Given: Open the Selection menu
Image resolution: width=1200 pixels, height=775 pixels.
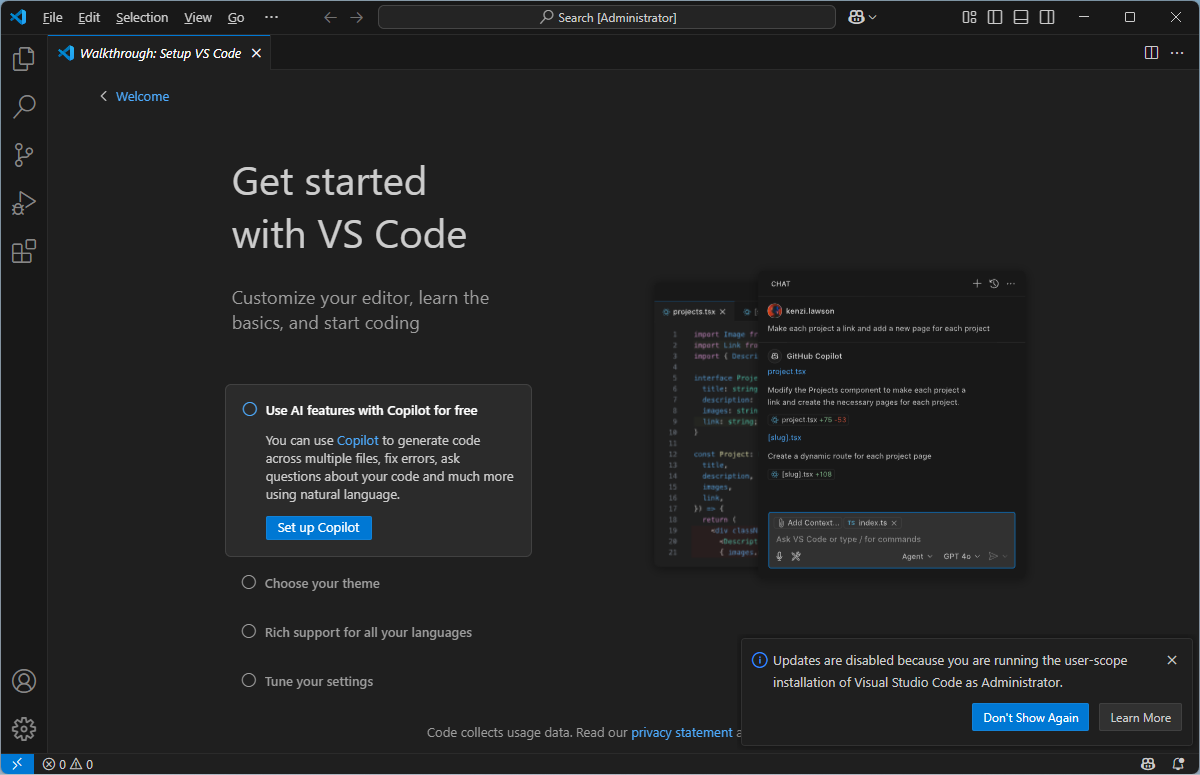Looking at the screenshot, I should 142,17.
